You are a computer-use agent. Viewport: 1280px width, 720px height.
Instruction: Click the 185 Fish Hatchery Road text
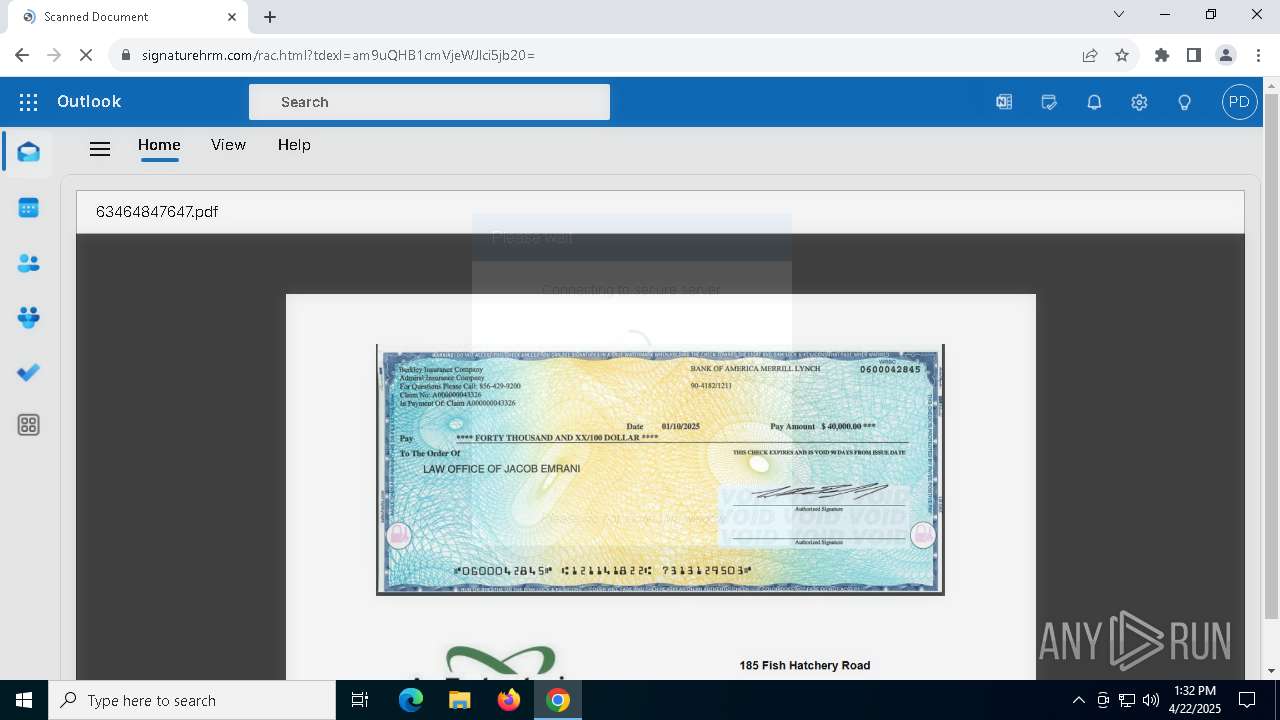tap(805, 665)
